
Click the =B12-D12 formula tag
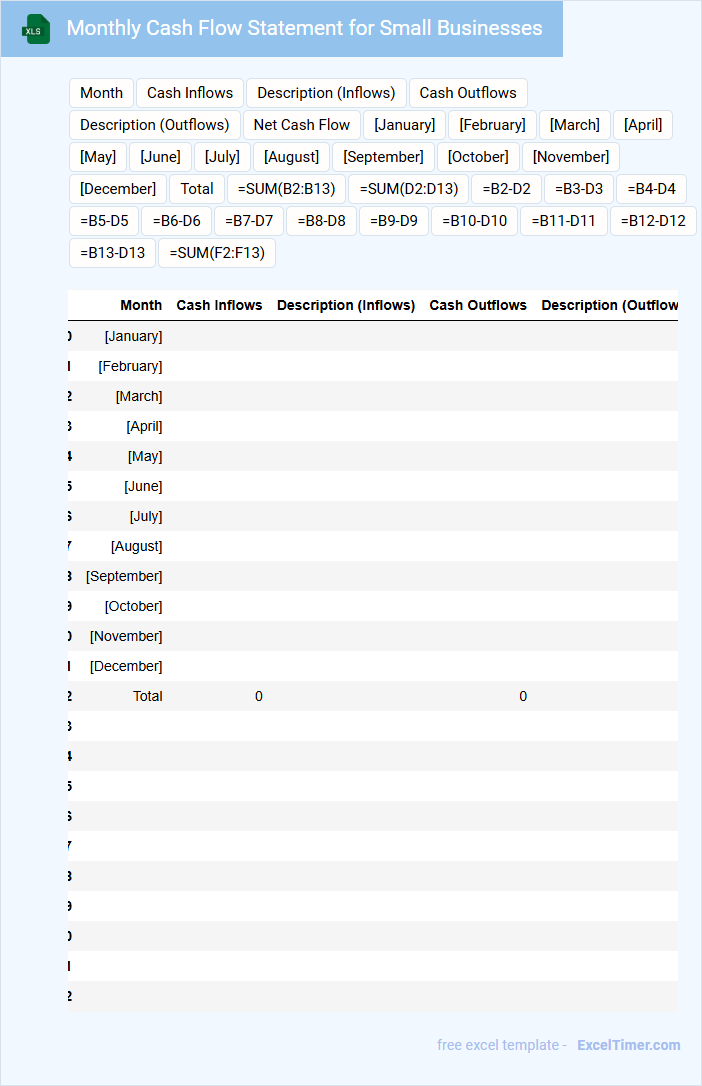coord(653,220)
